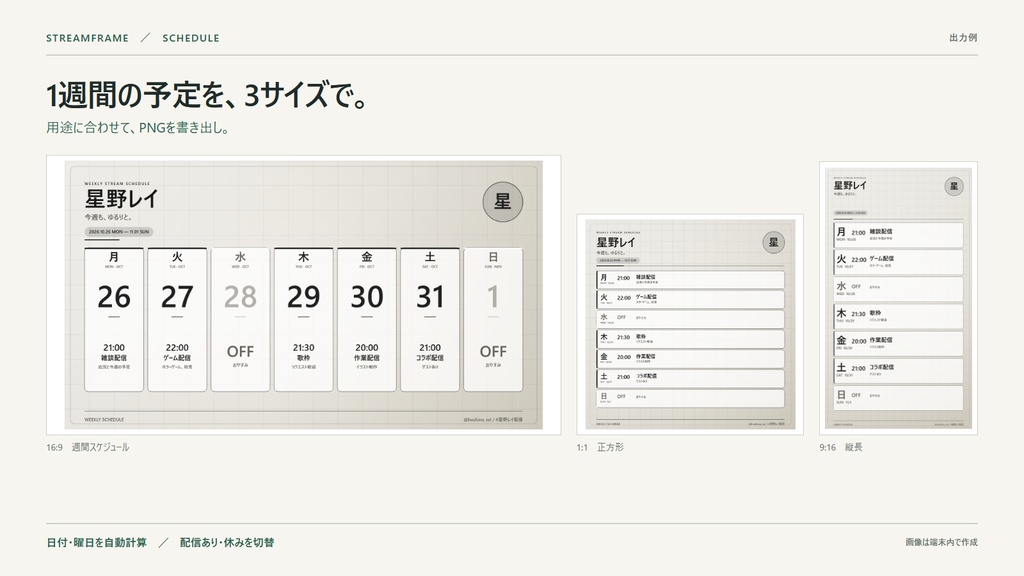Select the greyed 水 28 OFF day card
Screen dimensions: 1024x576
pyautogui.click(x=240, y=319)
